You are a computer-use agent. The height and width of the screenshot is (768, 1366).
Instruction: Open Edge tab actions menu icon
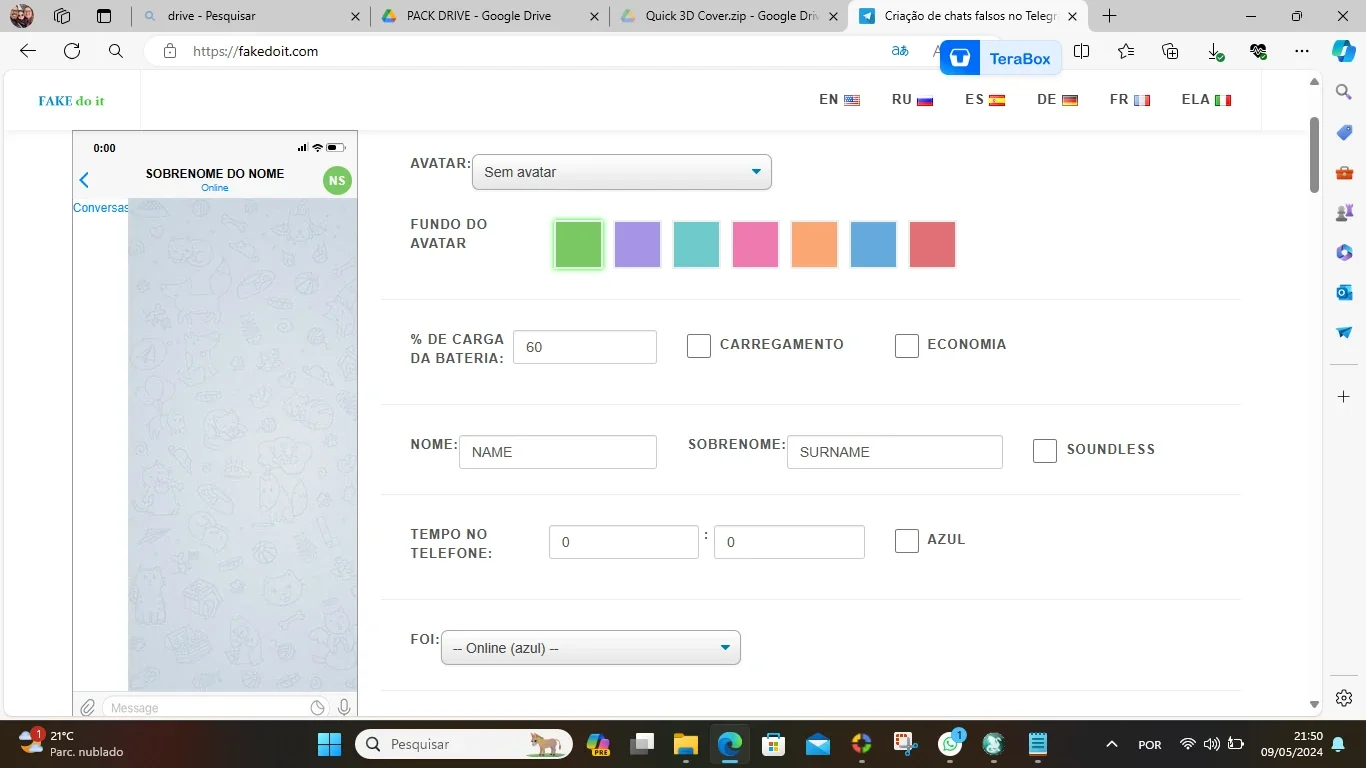[x=104, y=16]
